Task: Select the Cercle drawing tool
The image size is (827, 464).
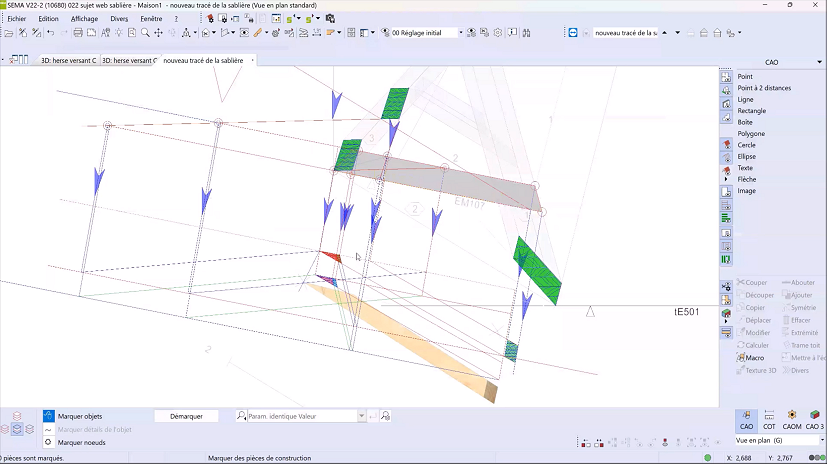Action: (x=746, y=145)
